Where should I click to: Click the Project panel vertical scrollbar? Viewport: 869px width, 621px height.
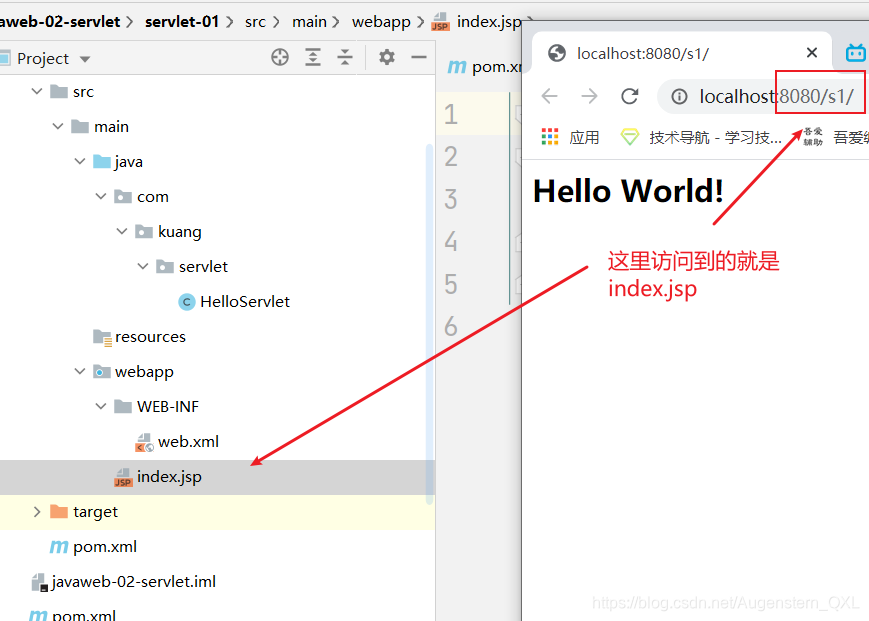(x=429, y=324)
